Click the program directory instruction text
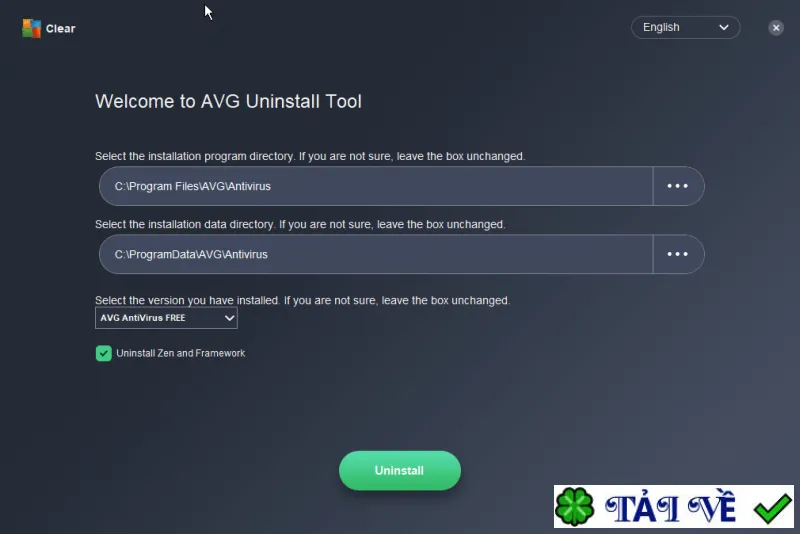This screenshot has width=800, height=534. tap(310, 156)
